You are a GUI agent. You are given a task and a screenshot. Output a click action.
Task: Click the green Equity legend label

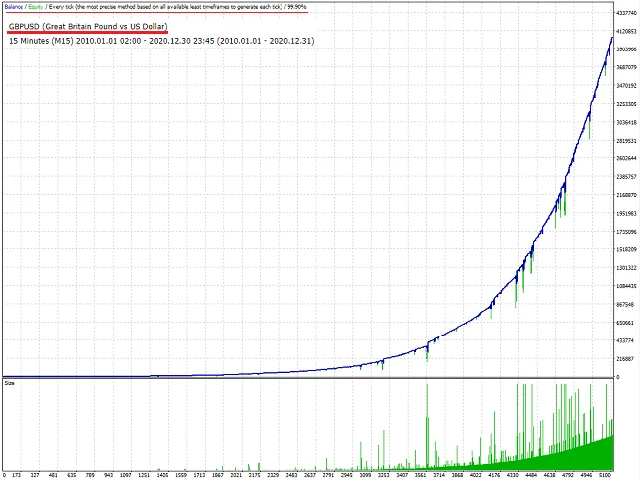click(37, 6)
